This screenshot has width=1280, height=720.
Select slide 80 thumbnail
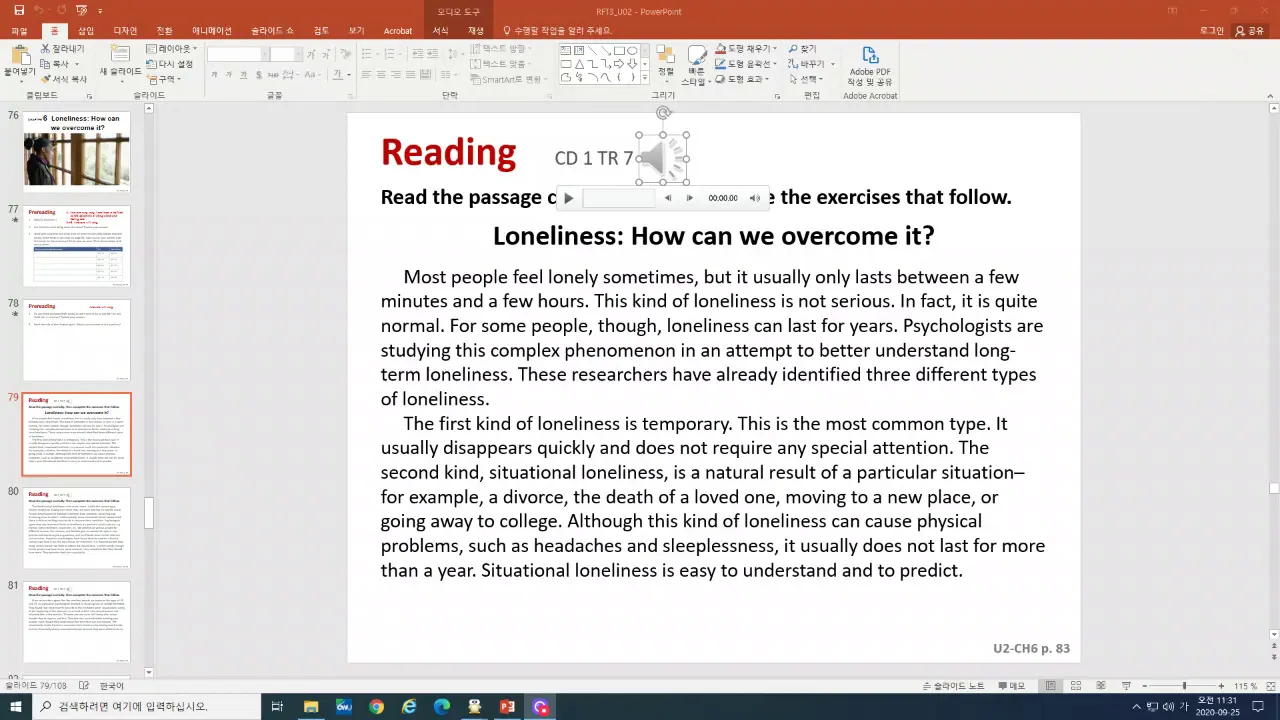[x=77, y=528]
